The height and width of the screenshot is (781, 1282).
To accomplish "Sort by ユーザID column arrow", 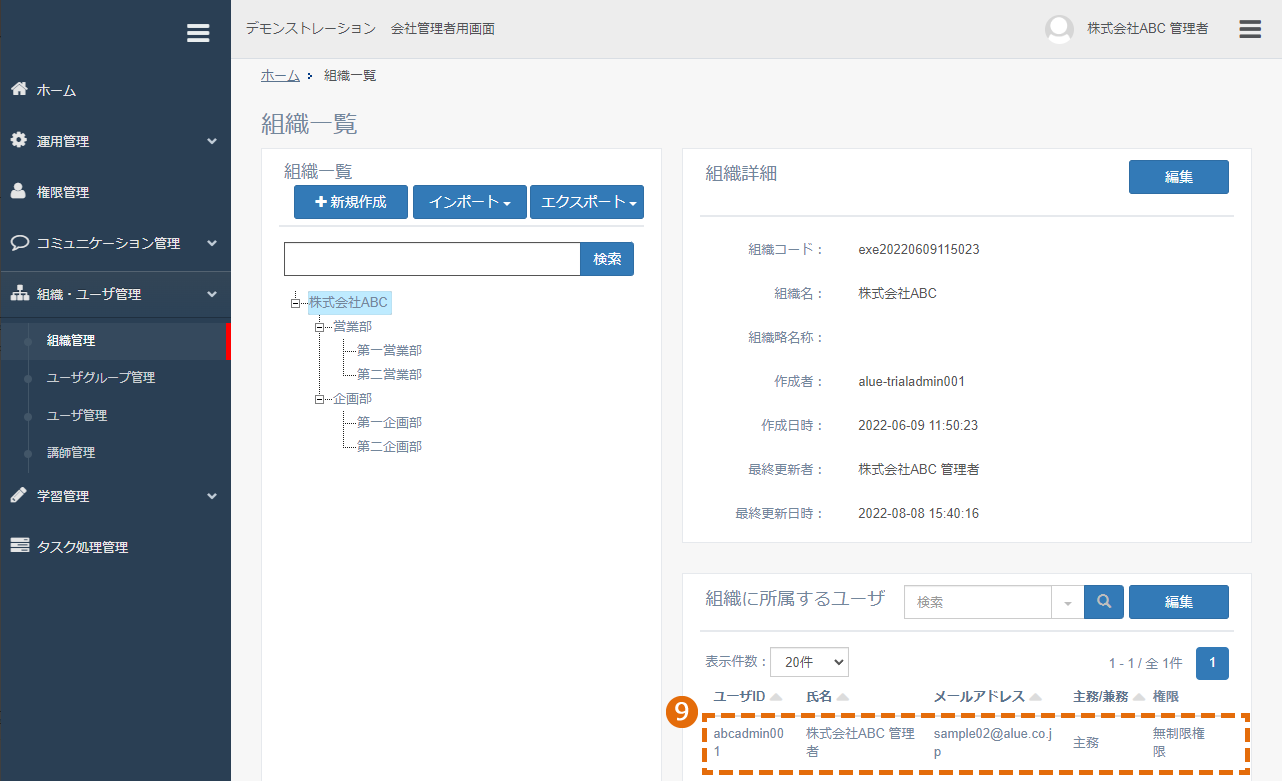I will [776, 697].
